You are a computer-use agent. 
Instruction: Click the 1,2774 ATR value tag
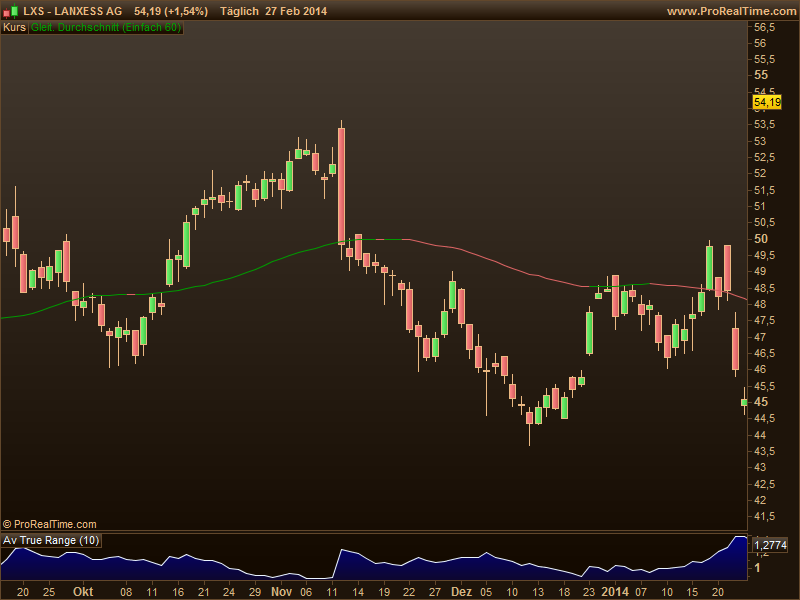tap(770, 545)
